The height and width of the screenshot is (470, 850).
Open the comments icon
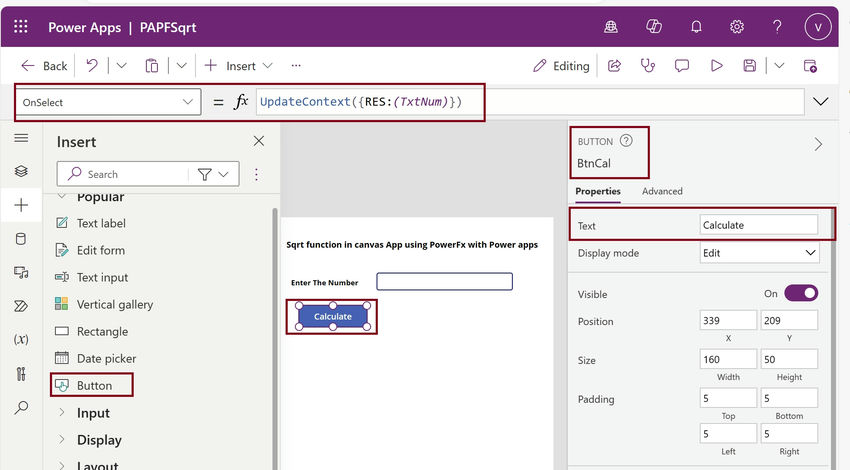681,66
